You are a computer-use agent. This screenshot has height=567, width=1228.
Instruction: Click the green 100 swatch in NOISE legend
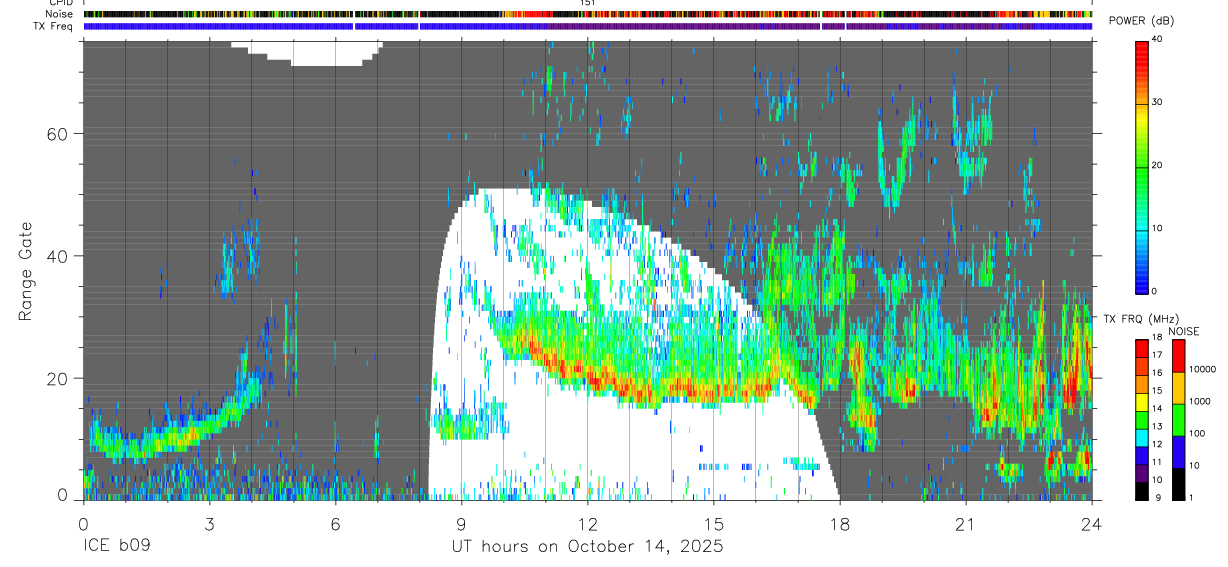[1177, 420]
